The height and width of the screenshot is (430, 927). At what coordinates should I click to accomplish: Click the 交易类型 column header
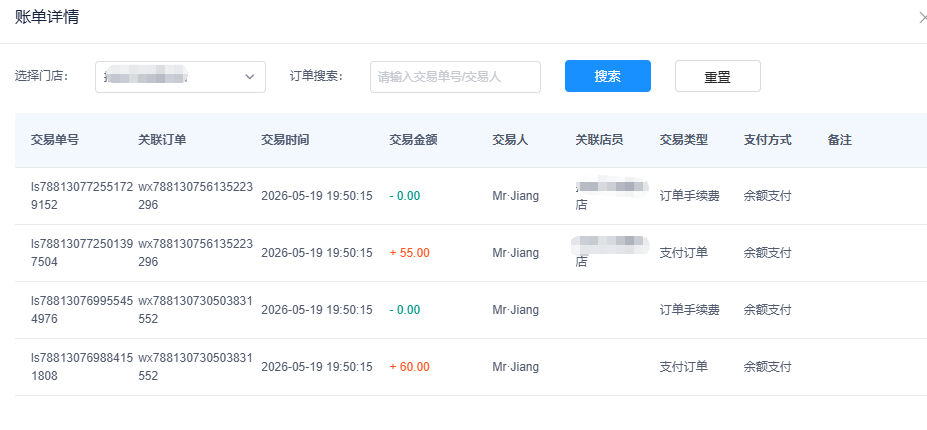[x=683, y=140]
